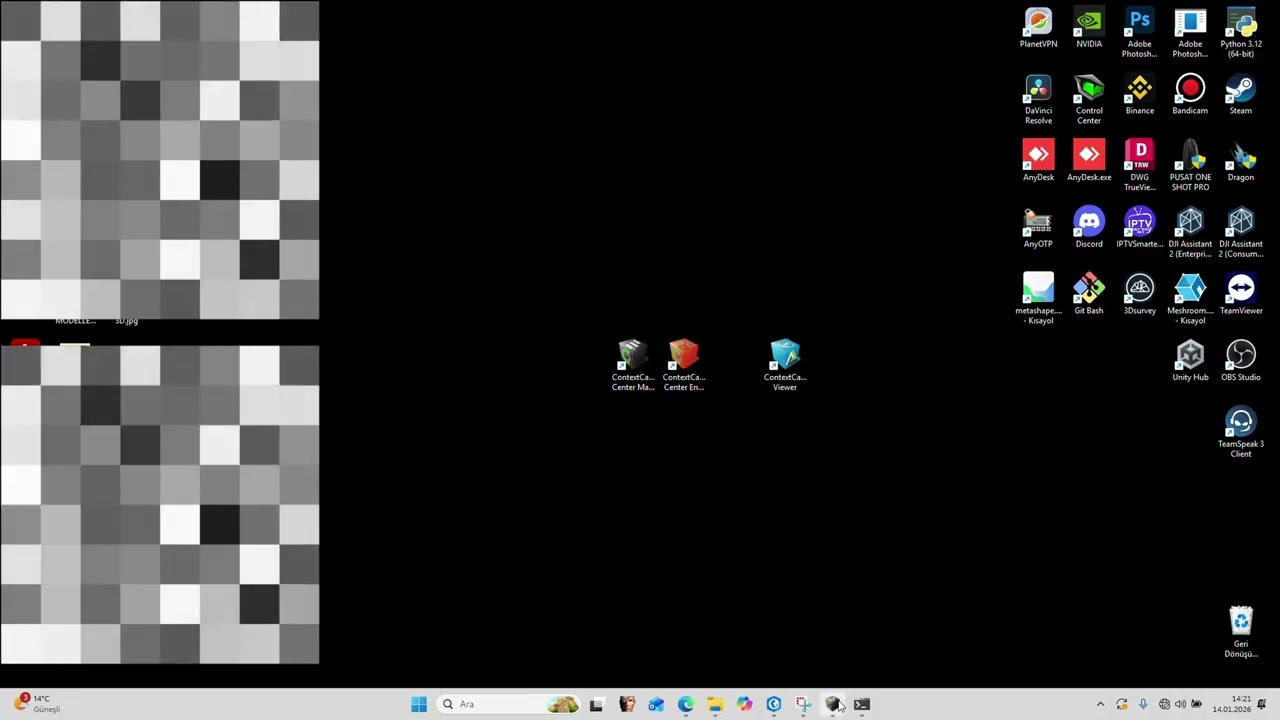Open the clock showing 14:21 date panel
The width and height of the screenshot is (1280, 720).
[x=1232, y=704]
